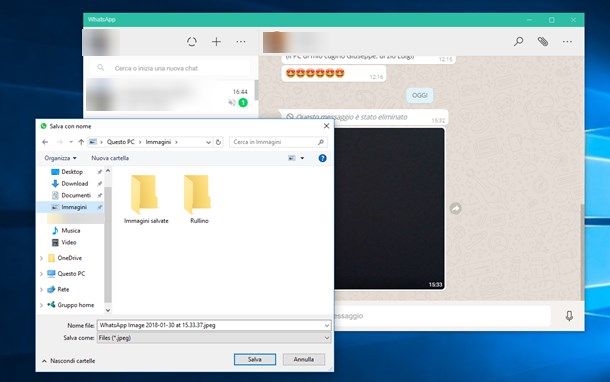Open the Organizza dropdown menu
Viewport: 610px width, 382px height.
tap(60, 158)
